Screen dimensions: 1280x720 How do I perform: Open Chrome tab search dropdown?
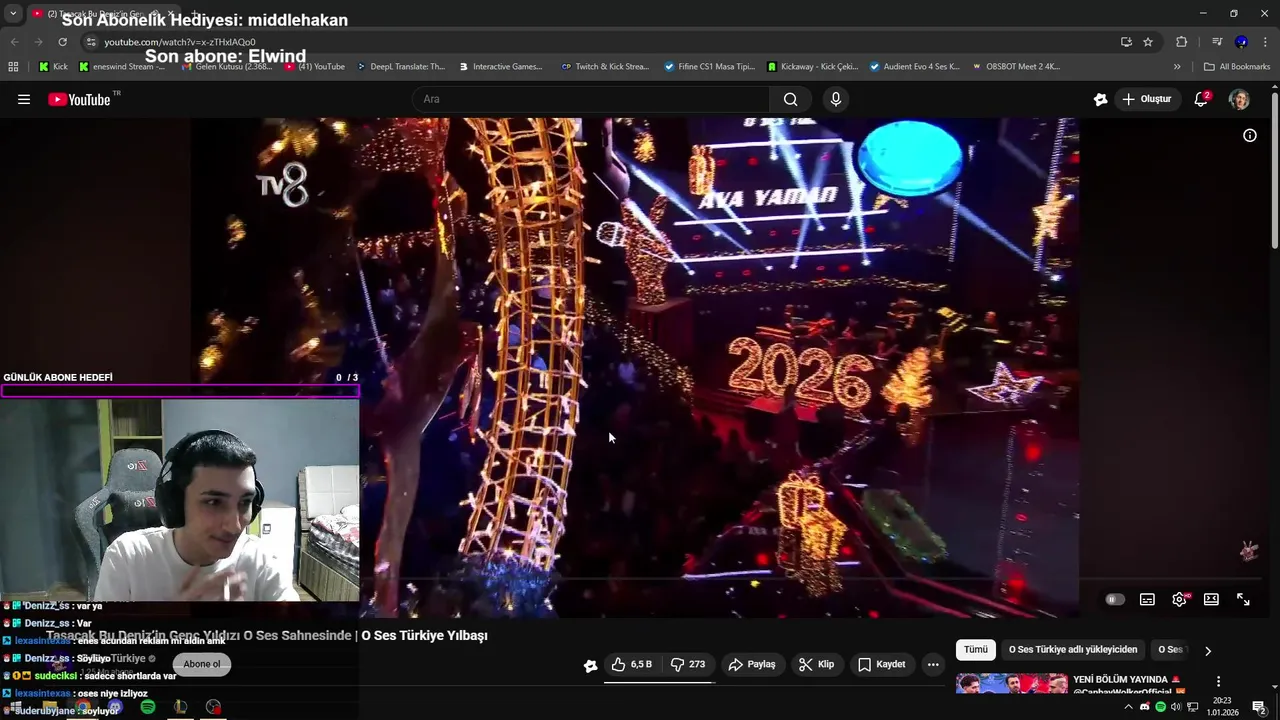pos(13,13)
